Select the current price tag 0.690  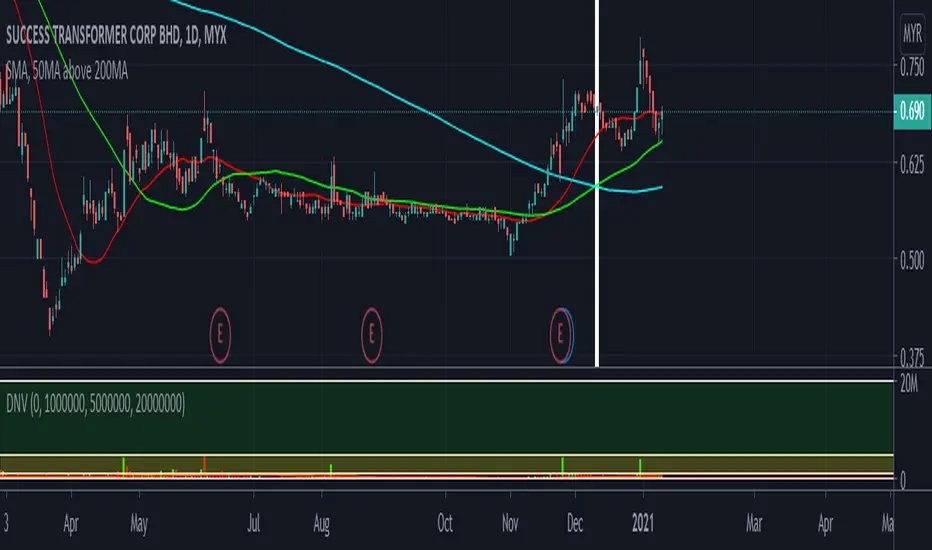coord(912,111)
